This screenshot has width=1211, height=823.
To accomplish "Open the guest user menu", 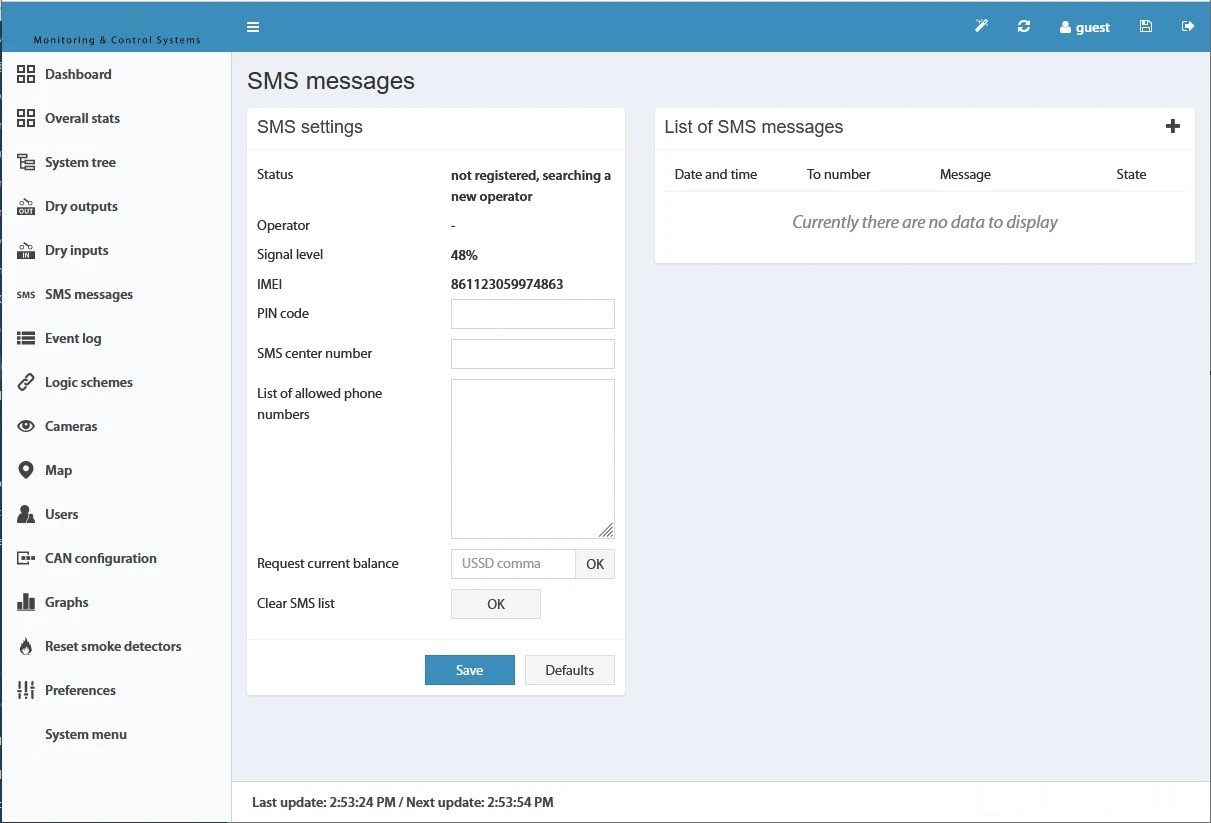I will point(1085,27).
